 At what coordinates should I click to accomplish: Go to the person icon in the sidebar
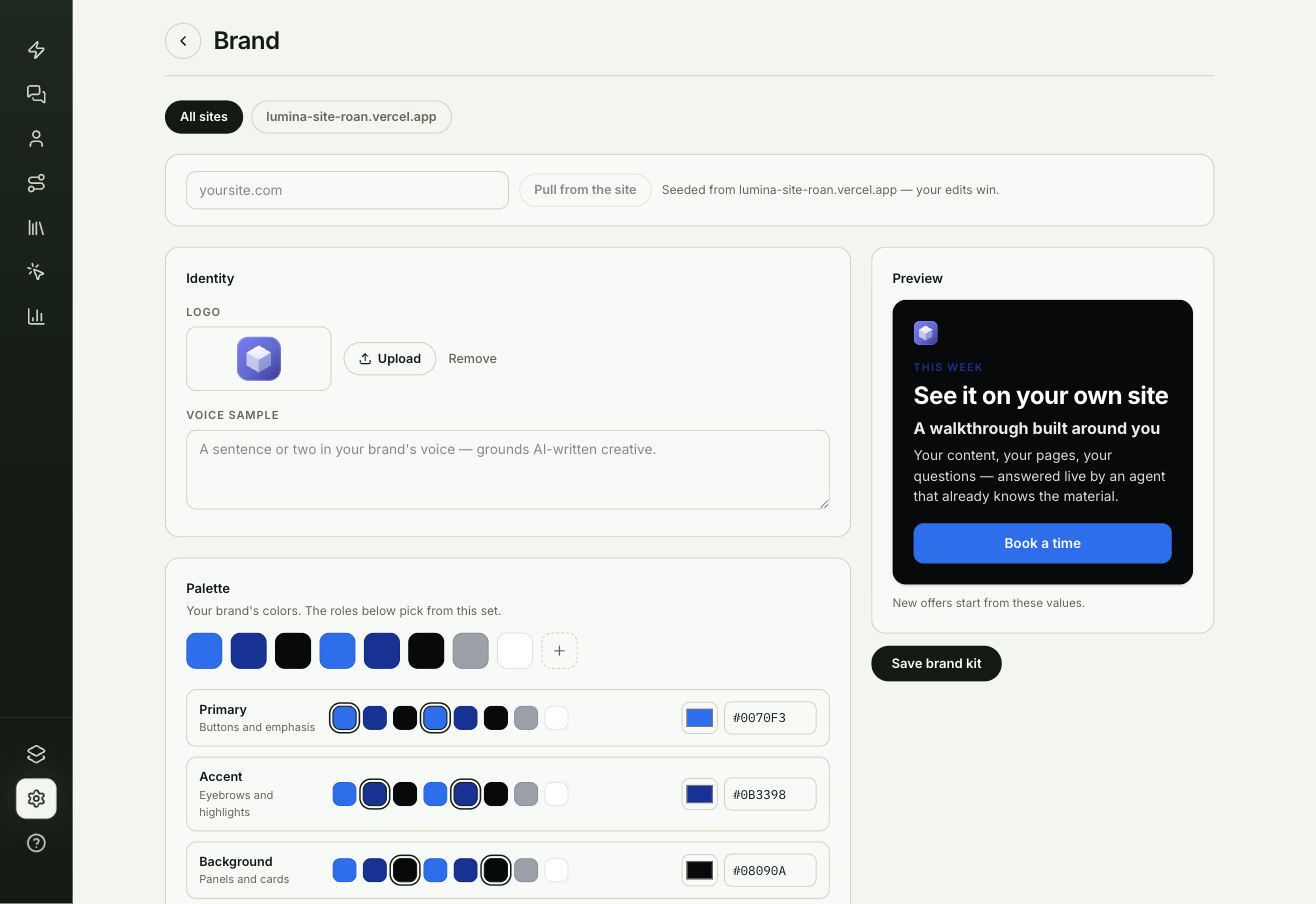(x=36, y=139)
